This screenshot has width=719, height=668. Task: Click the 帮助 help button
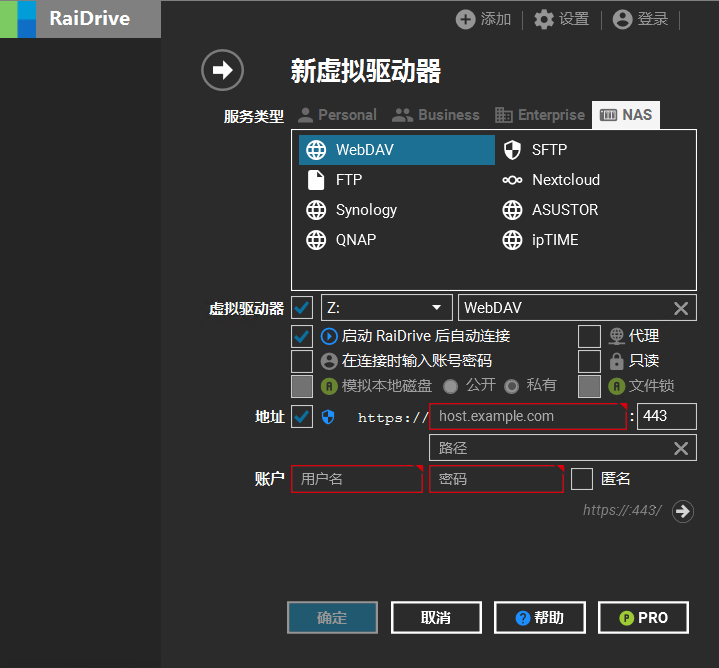(540, 618)
